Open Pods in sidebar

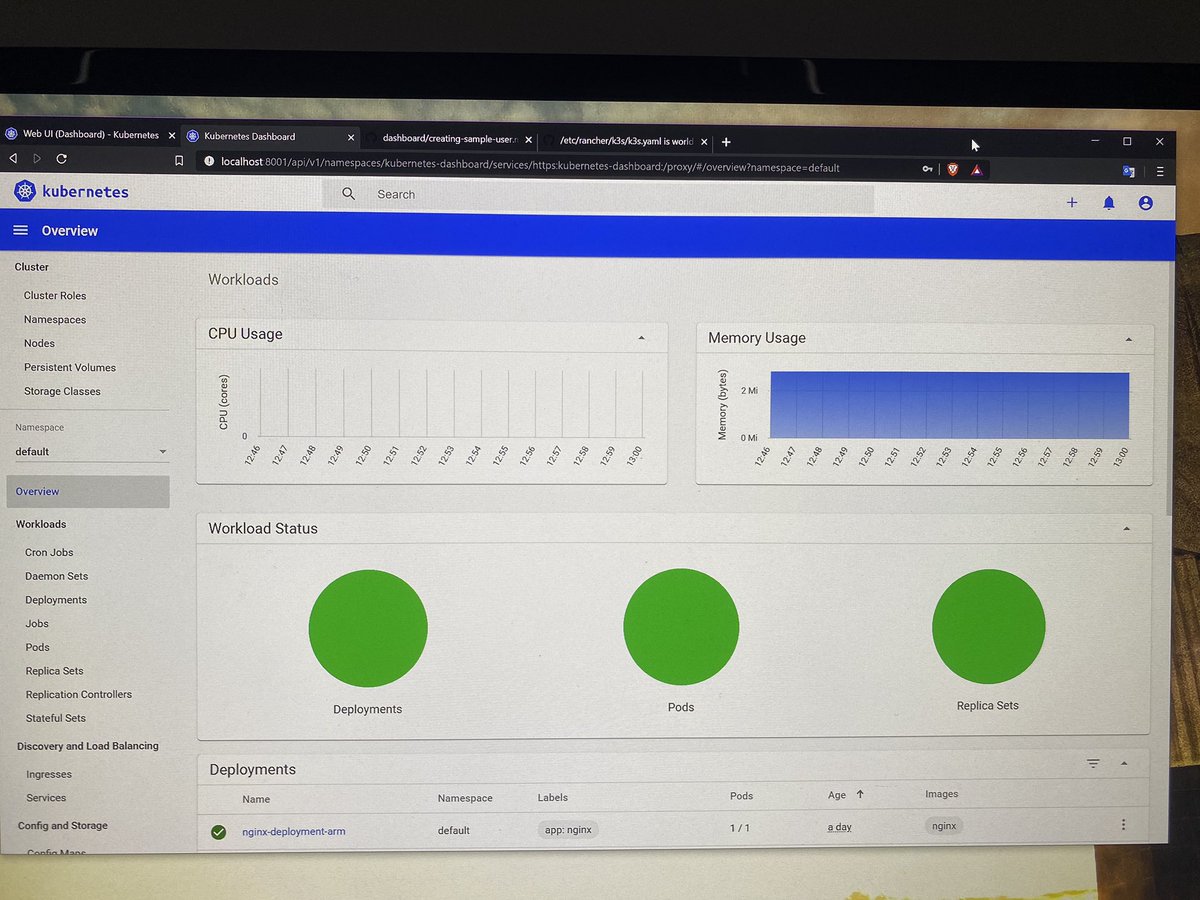(x=37, y=648)
